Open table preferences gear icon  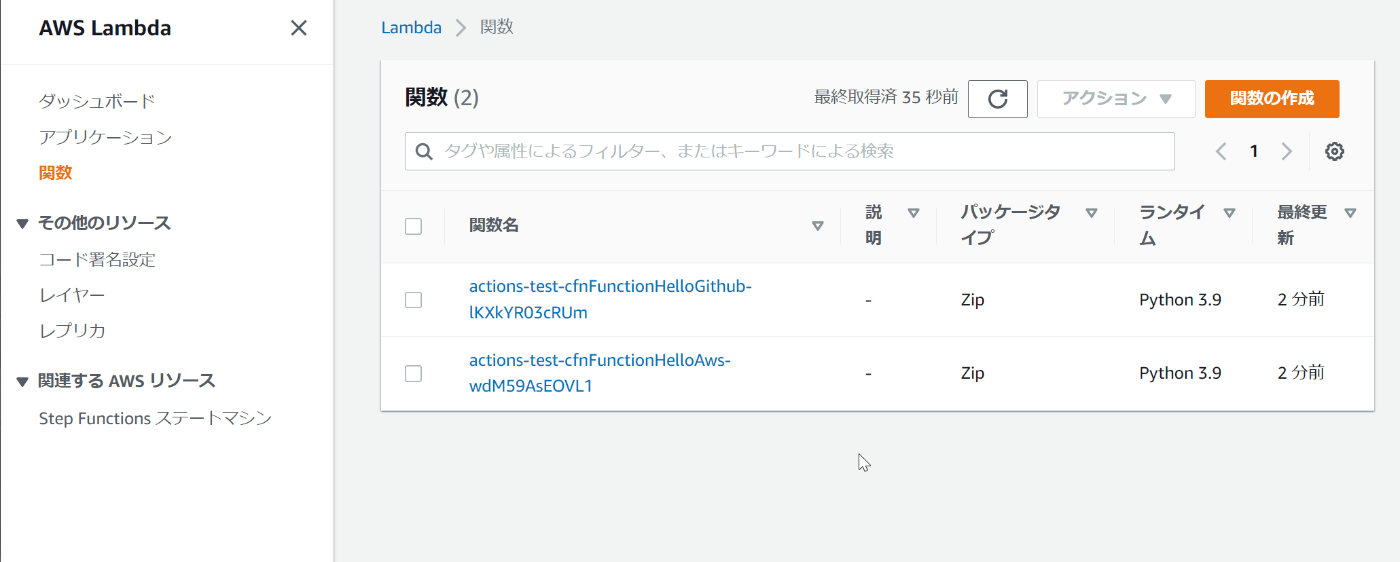1334,151
